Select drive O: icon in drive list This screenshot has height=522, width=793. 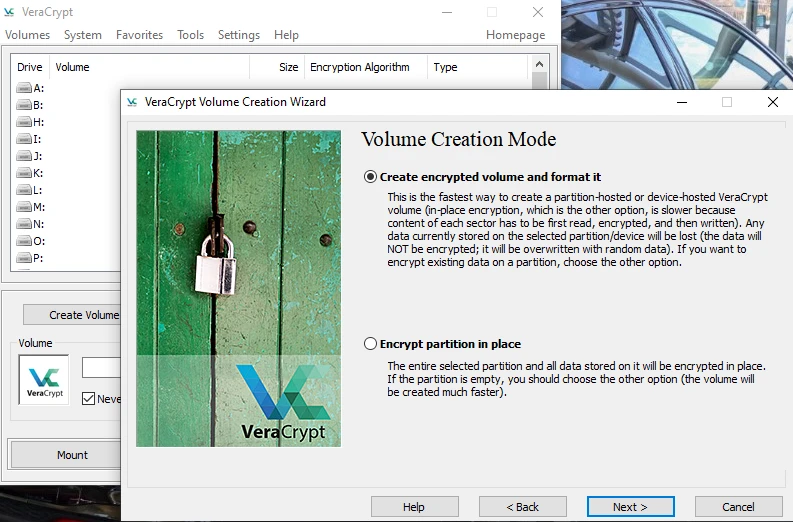[x=24, y=241]
